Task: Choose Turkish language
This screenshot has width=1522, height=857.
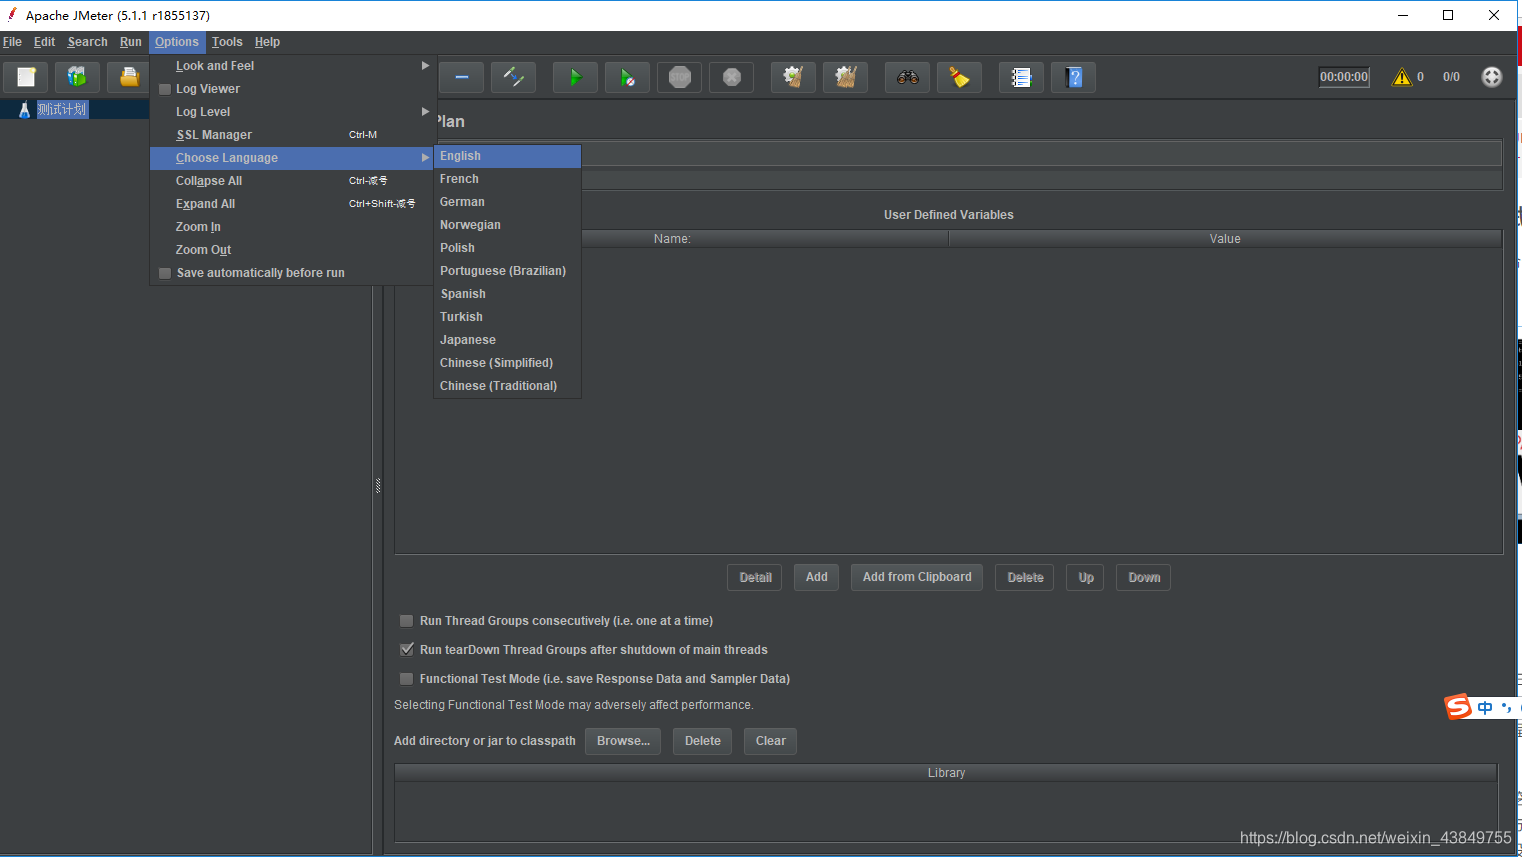Action: [x=507, y=317]
